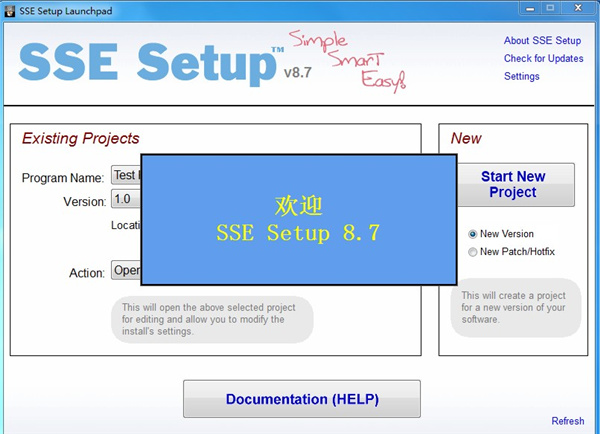Open the Settings link
600x434 pixels.
tap(521, 77)
